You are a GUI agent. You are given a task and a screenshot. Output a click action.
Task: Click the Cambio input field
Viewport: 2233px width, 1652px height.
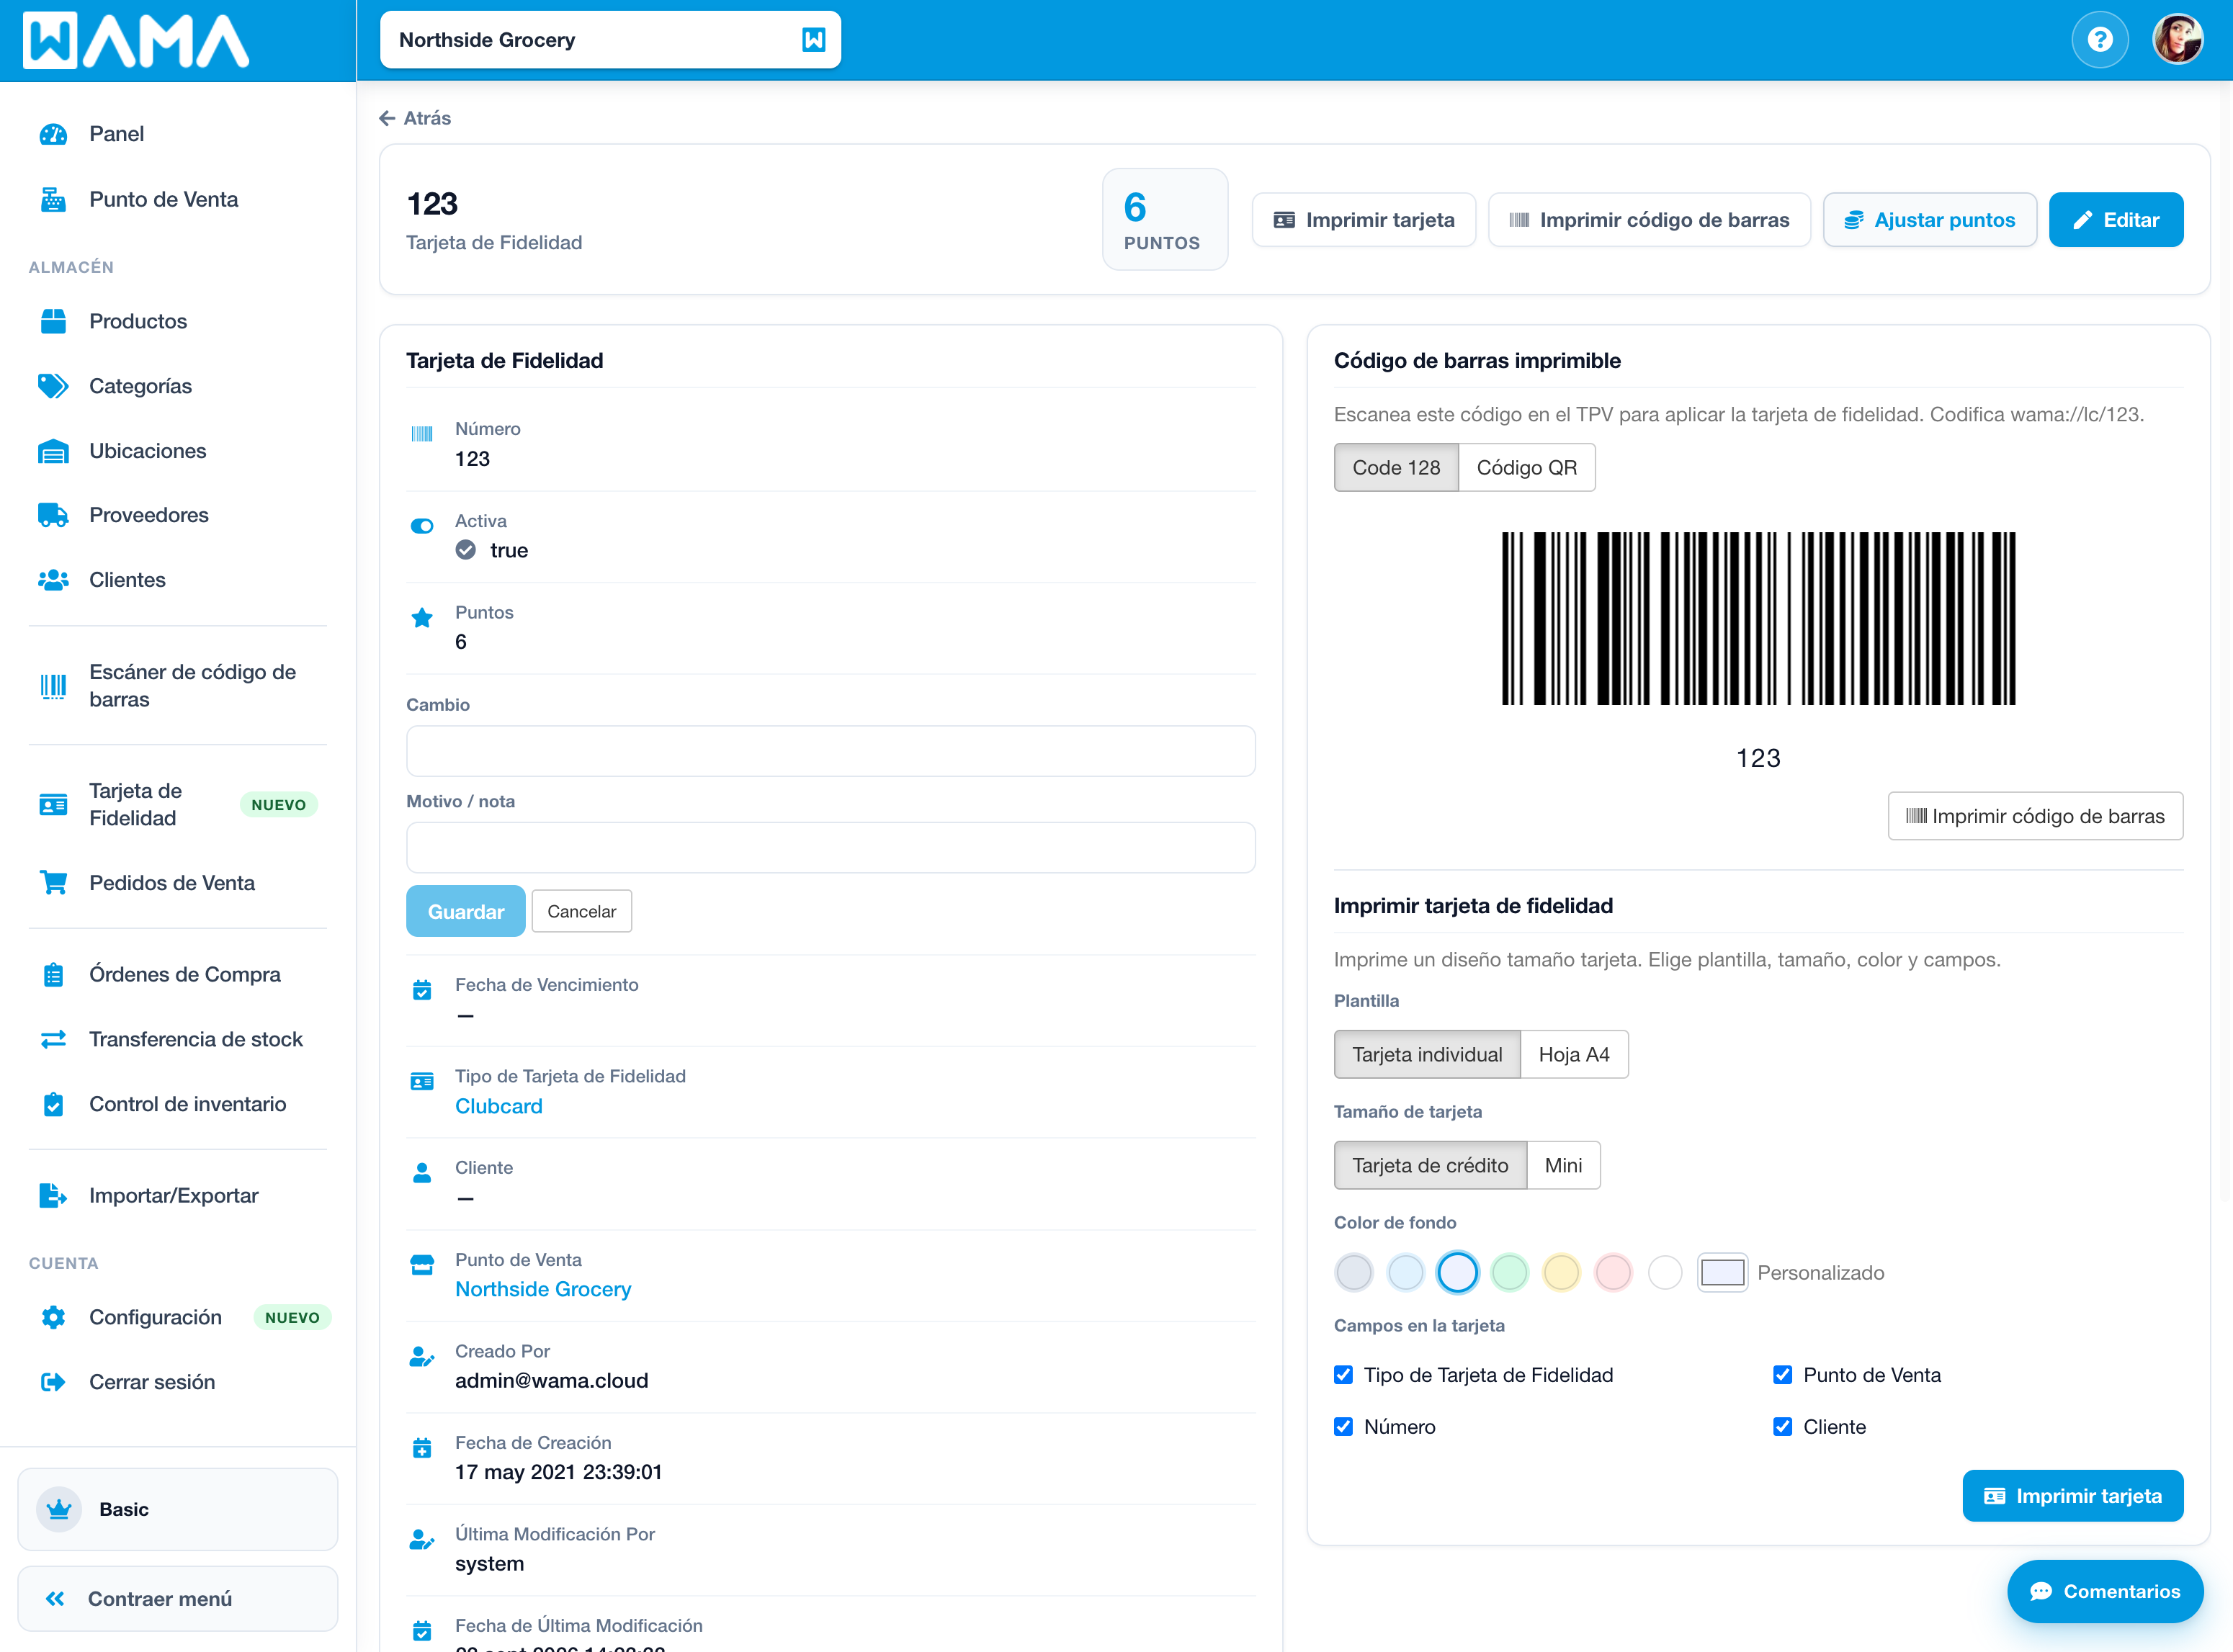pos(831,751)
